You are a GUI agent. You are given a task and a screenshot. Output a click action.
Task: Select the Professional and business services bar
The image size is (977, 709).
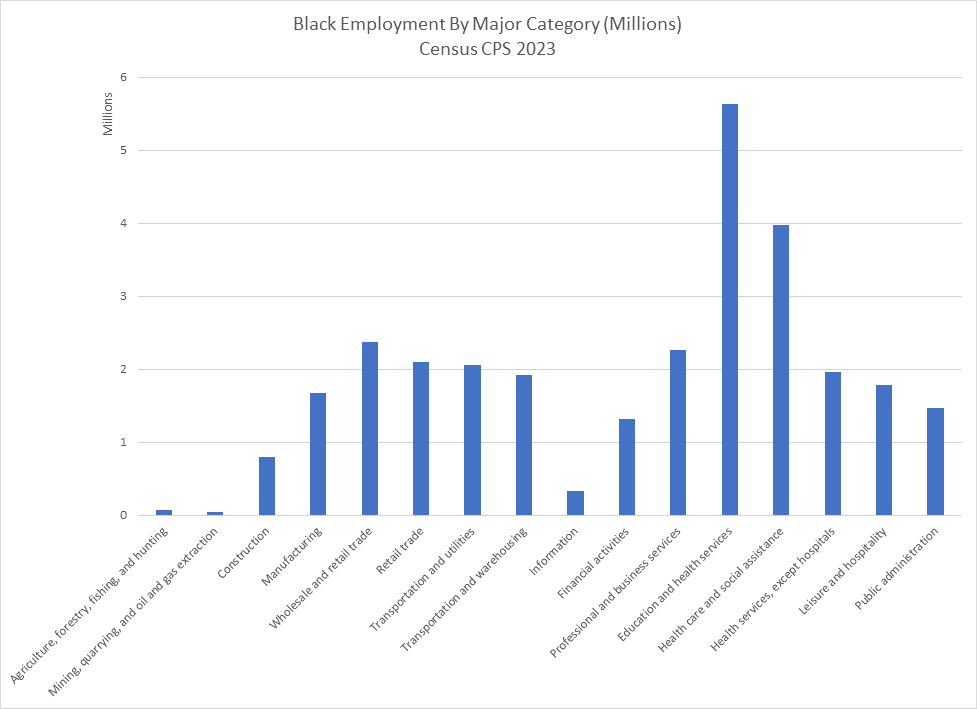pos(678,432)
